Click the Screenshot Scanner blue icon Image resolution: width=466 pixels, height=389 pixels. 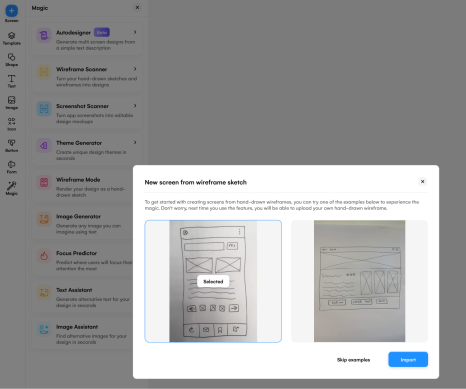click(x=44, y=109)
